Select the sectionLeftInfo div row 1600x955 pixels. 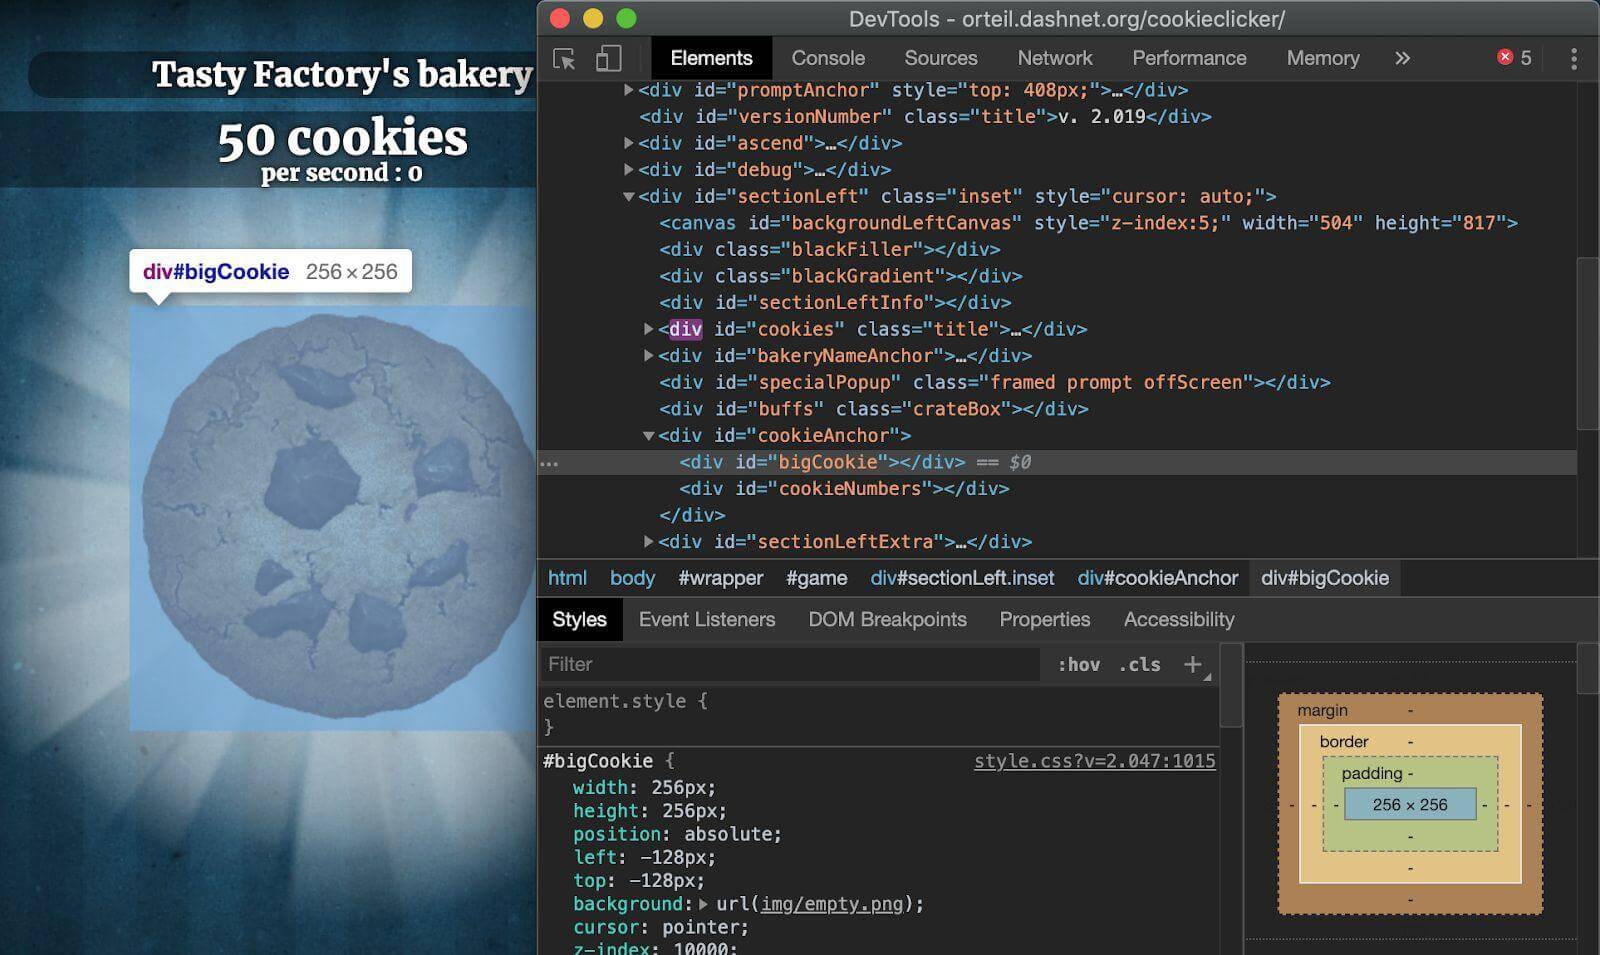coord(835,303)
